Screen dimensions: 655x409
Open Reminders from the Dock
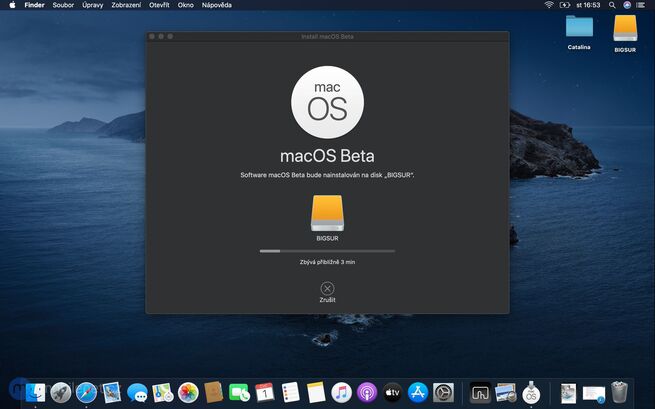click(290, 393)
